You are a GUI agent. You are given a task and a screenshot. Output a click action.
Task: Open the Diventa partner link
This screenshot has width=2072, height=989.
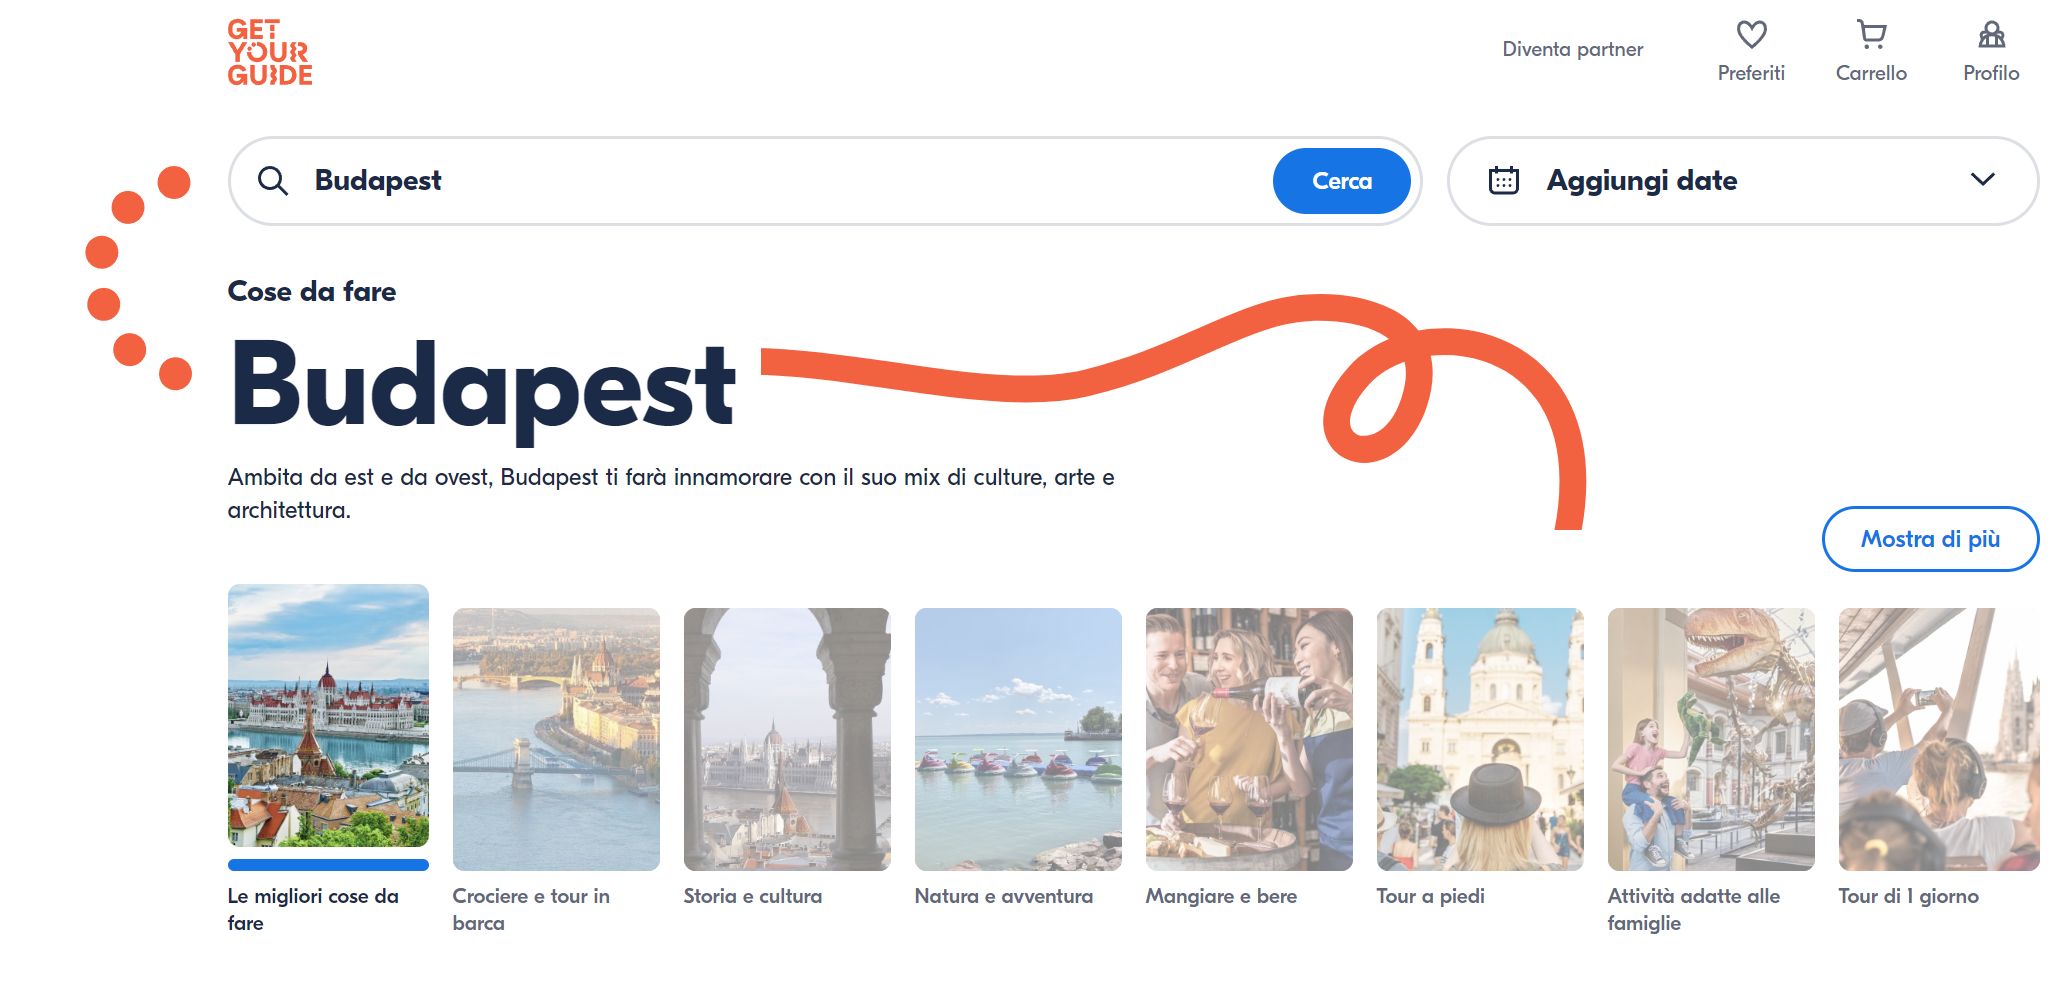click(1572, 49)
